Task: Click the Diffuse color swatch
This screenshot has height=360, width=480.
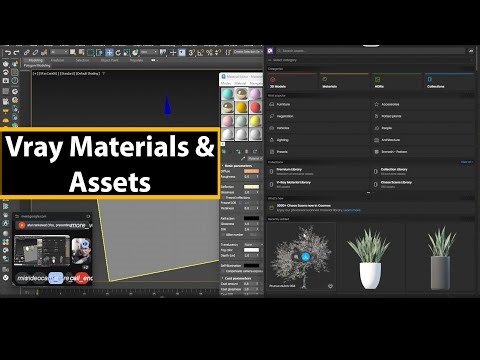Action: (251, 171)
